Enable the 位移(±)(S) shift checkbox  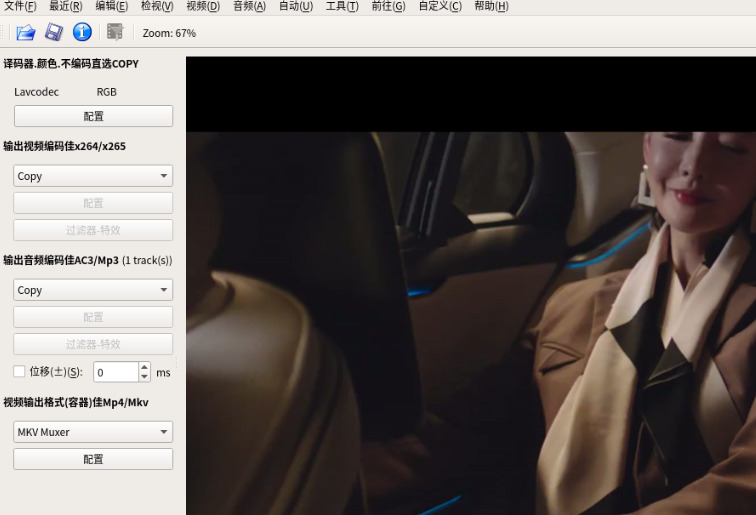pyautogui.click(x=19, y=371)
